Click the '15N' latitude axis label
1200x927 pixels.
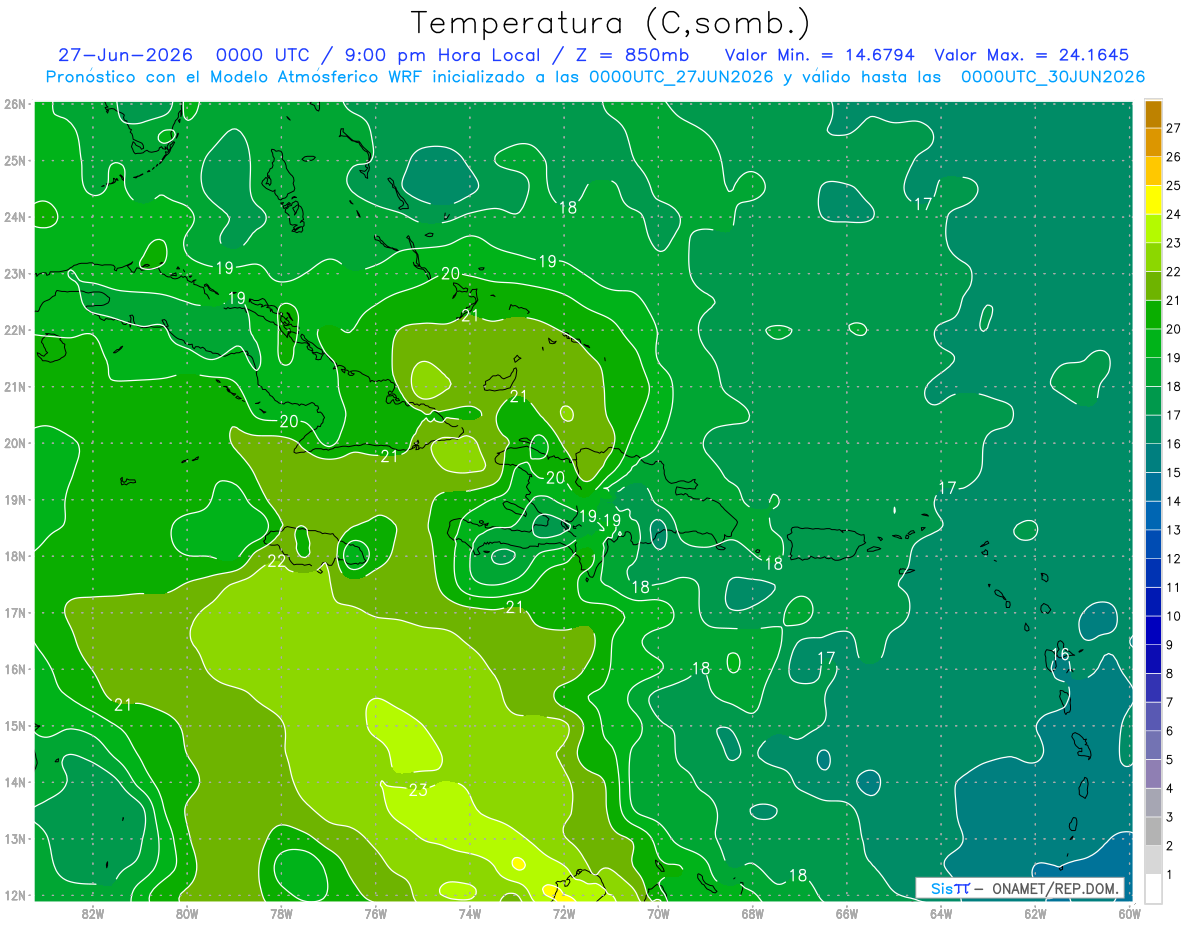(15, 725)
